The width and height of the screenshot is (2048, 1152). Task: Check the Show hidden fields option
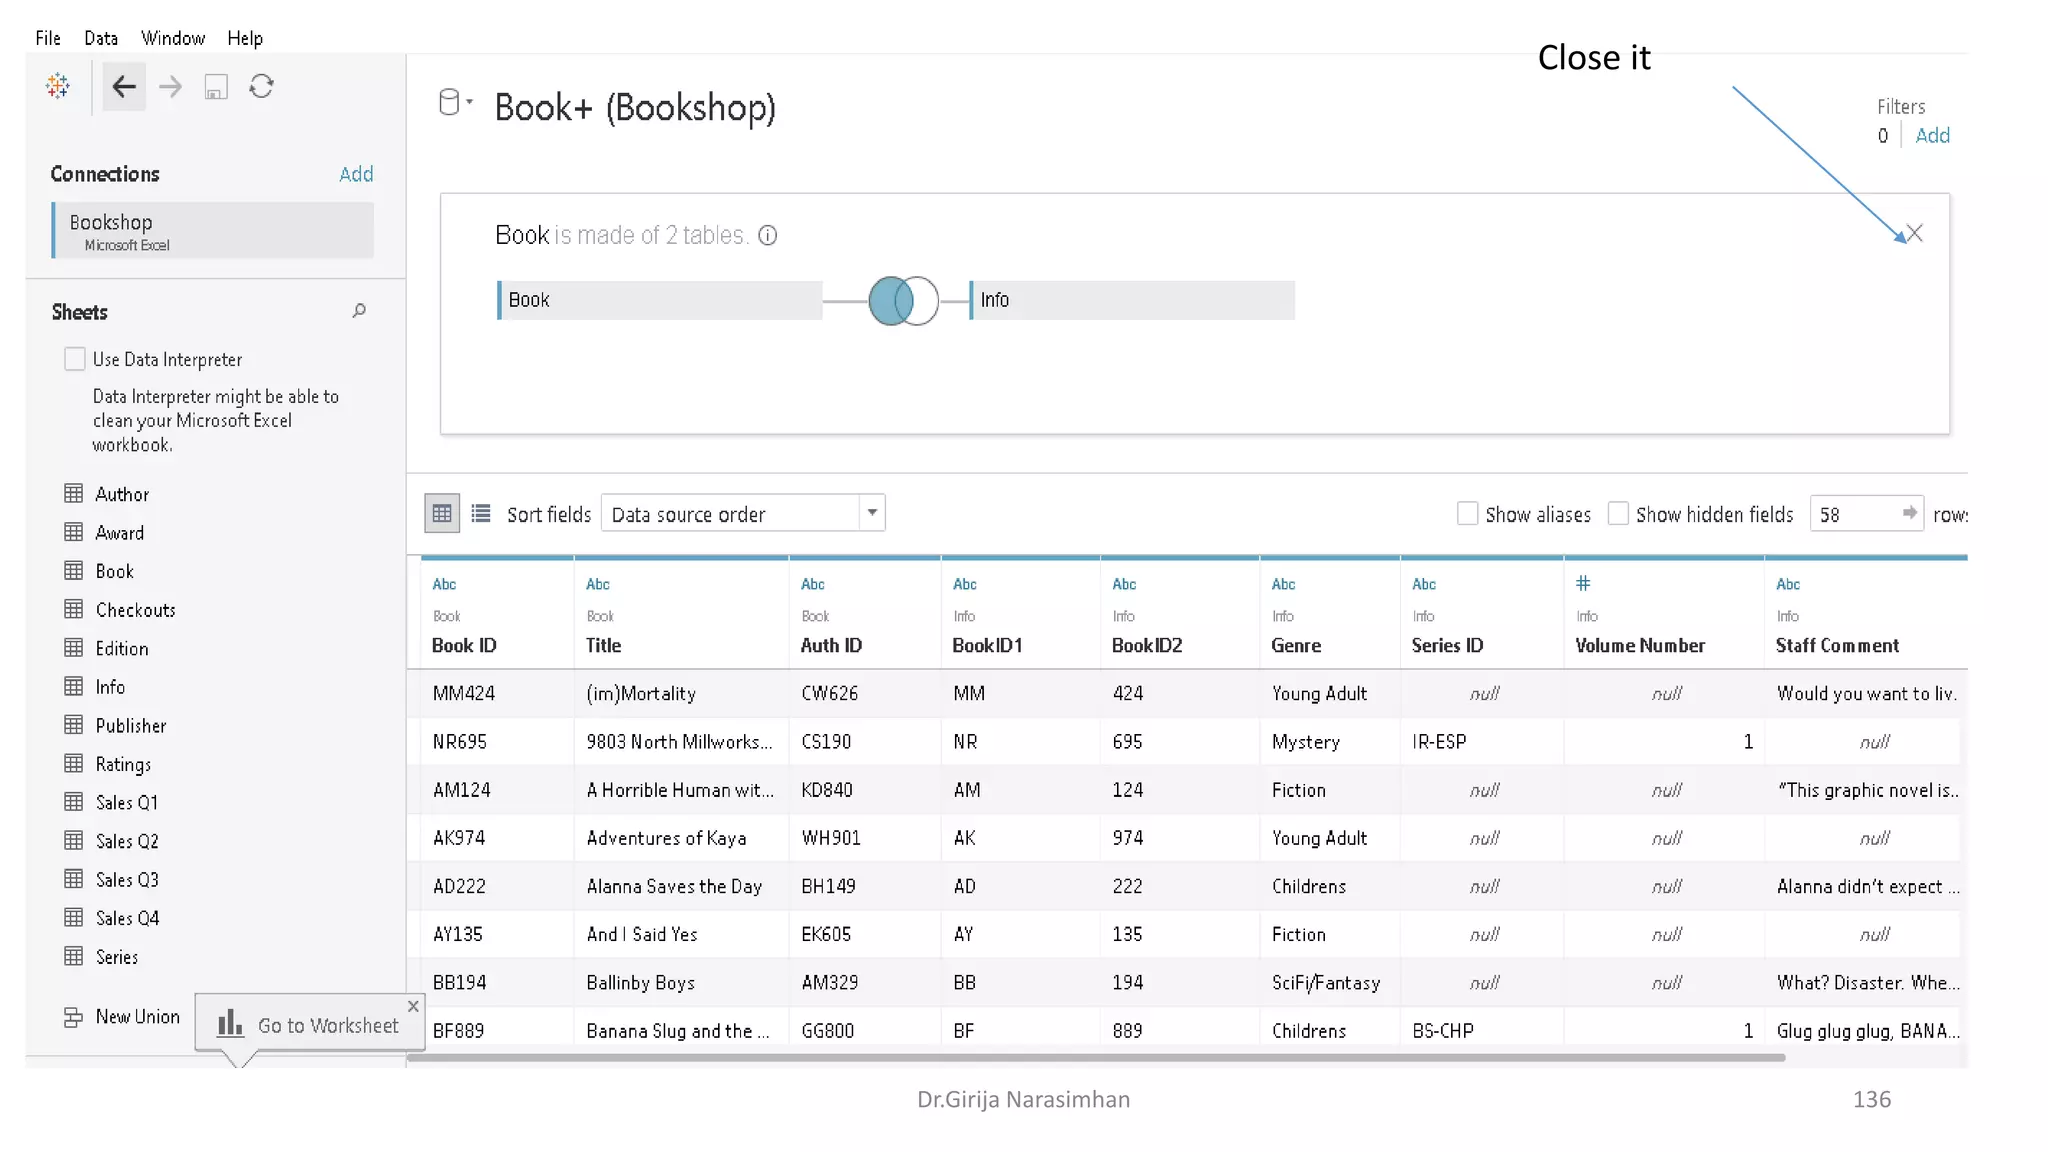tap(1618, 514)
